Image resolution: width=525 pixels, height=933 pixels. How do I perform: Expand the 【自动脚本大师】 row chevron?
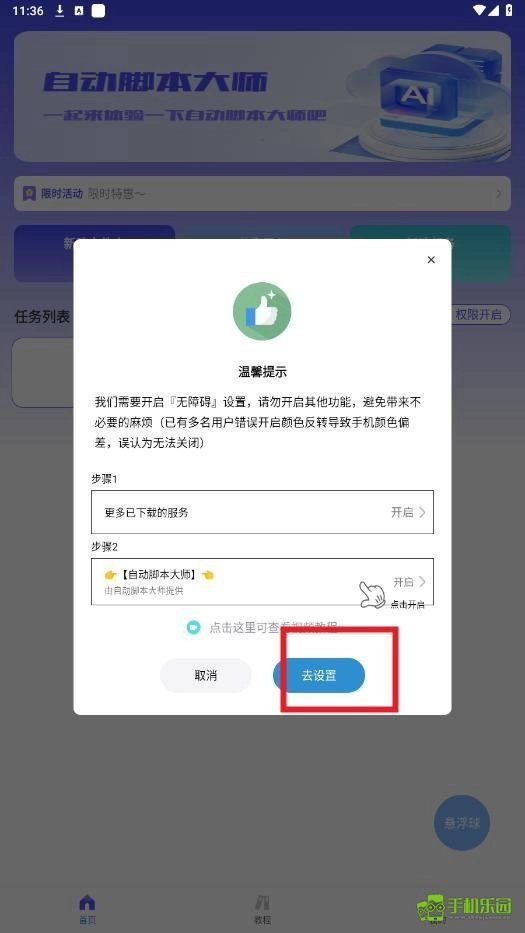coord(422,581)
